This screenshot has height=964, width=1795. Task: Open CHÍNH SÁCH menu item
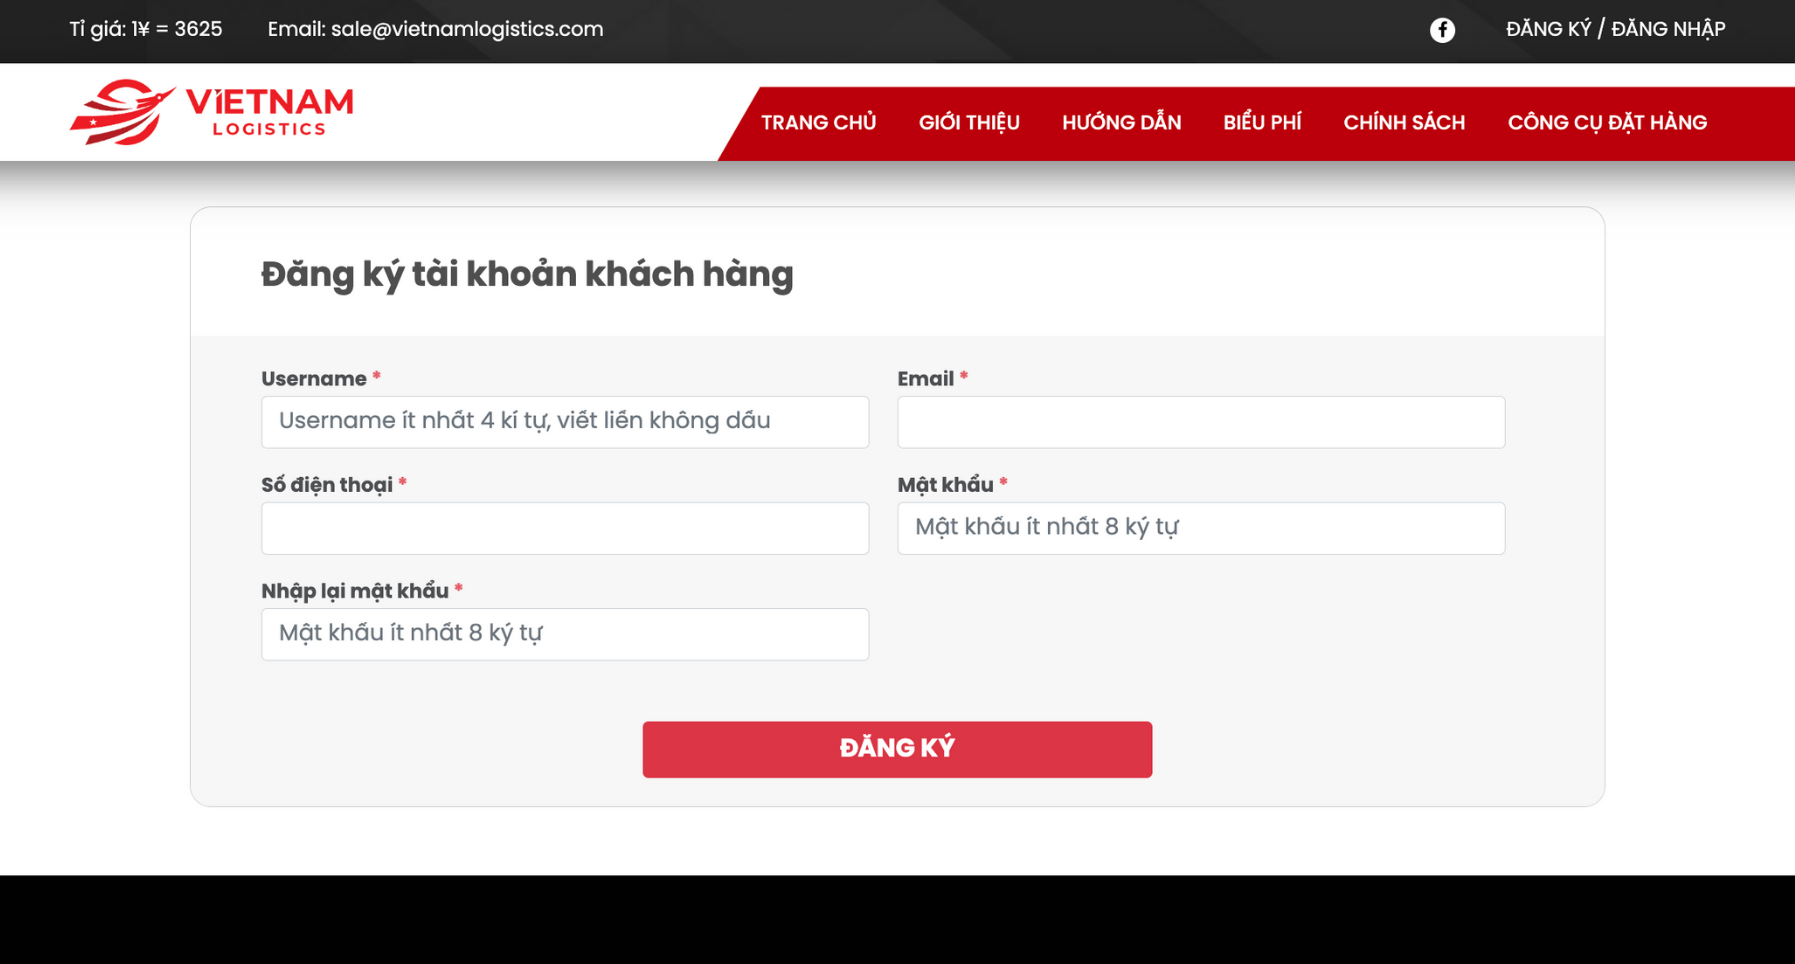(x=1404, y=122)
